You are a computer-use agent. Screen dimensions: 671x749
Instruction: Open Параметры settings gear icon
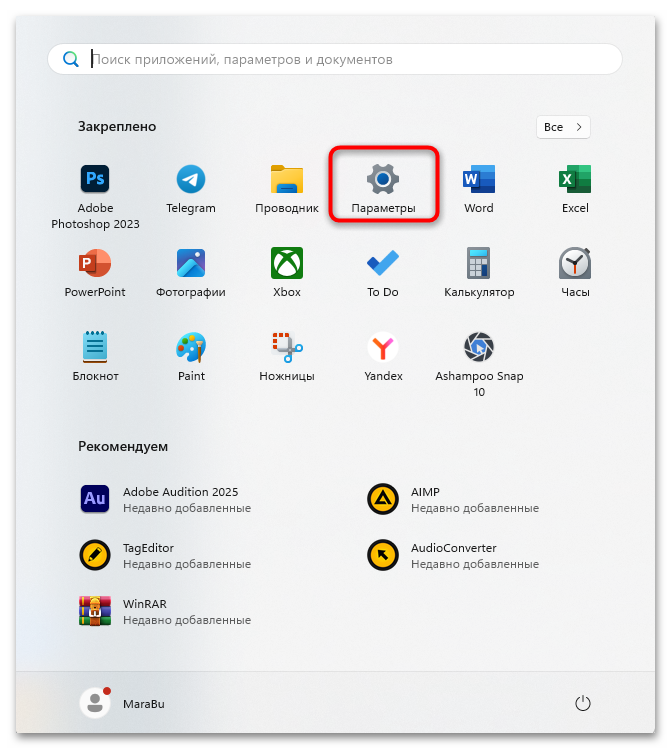[383, 179]
